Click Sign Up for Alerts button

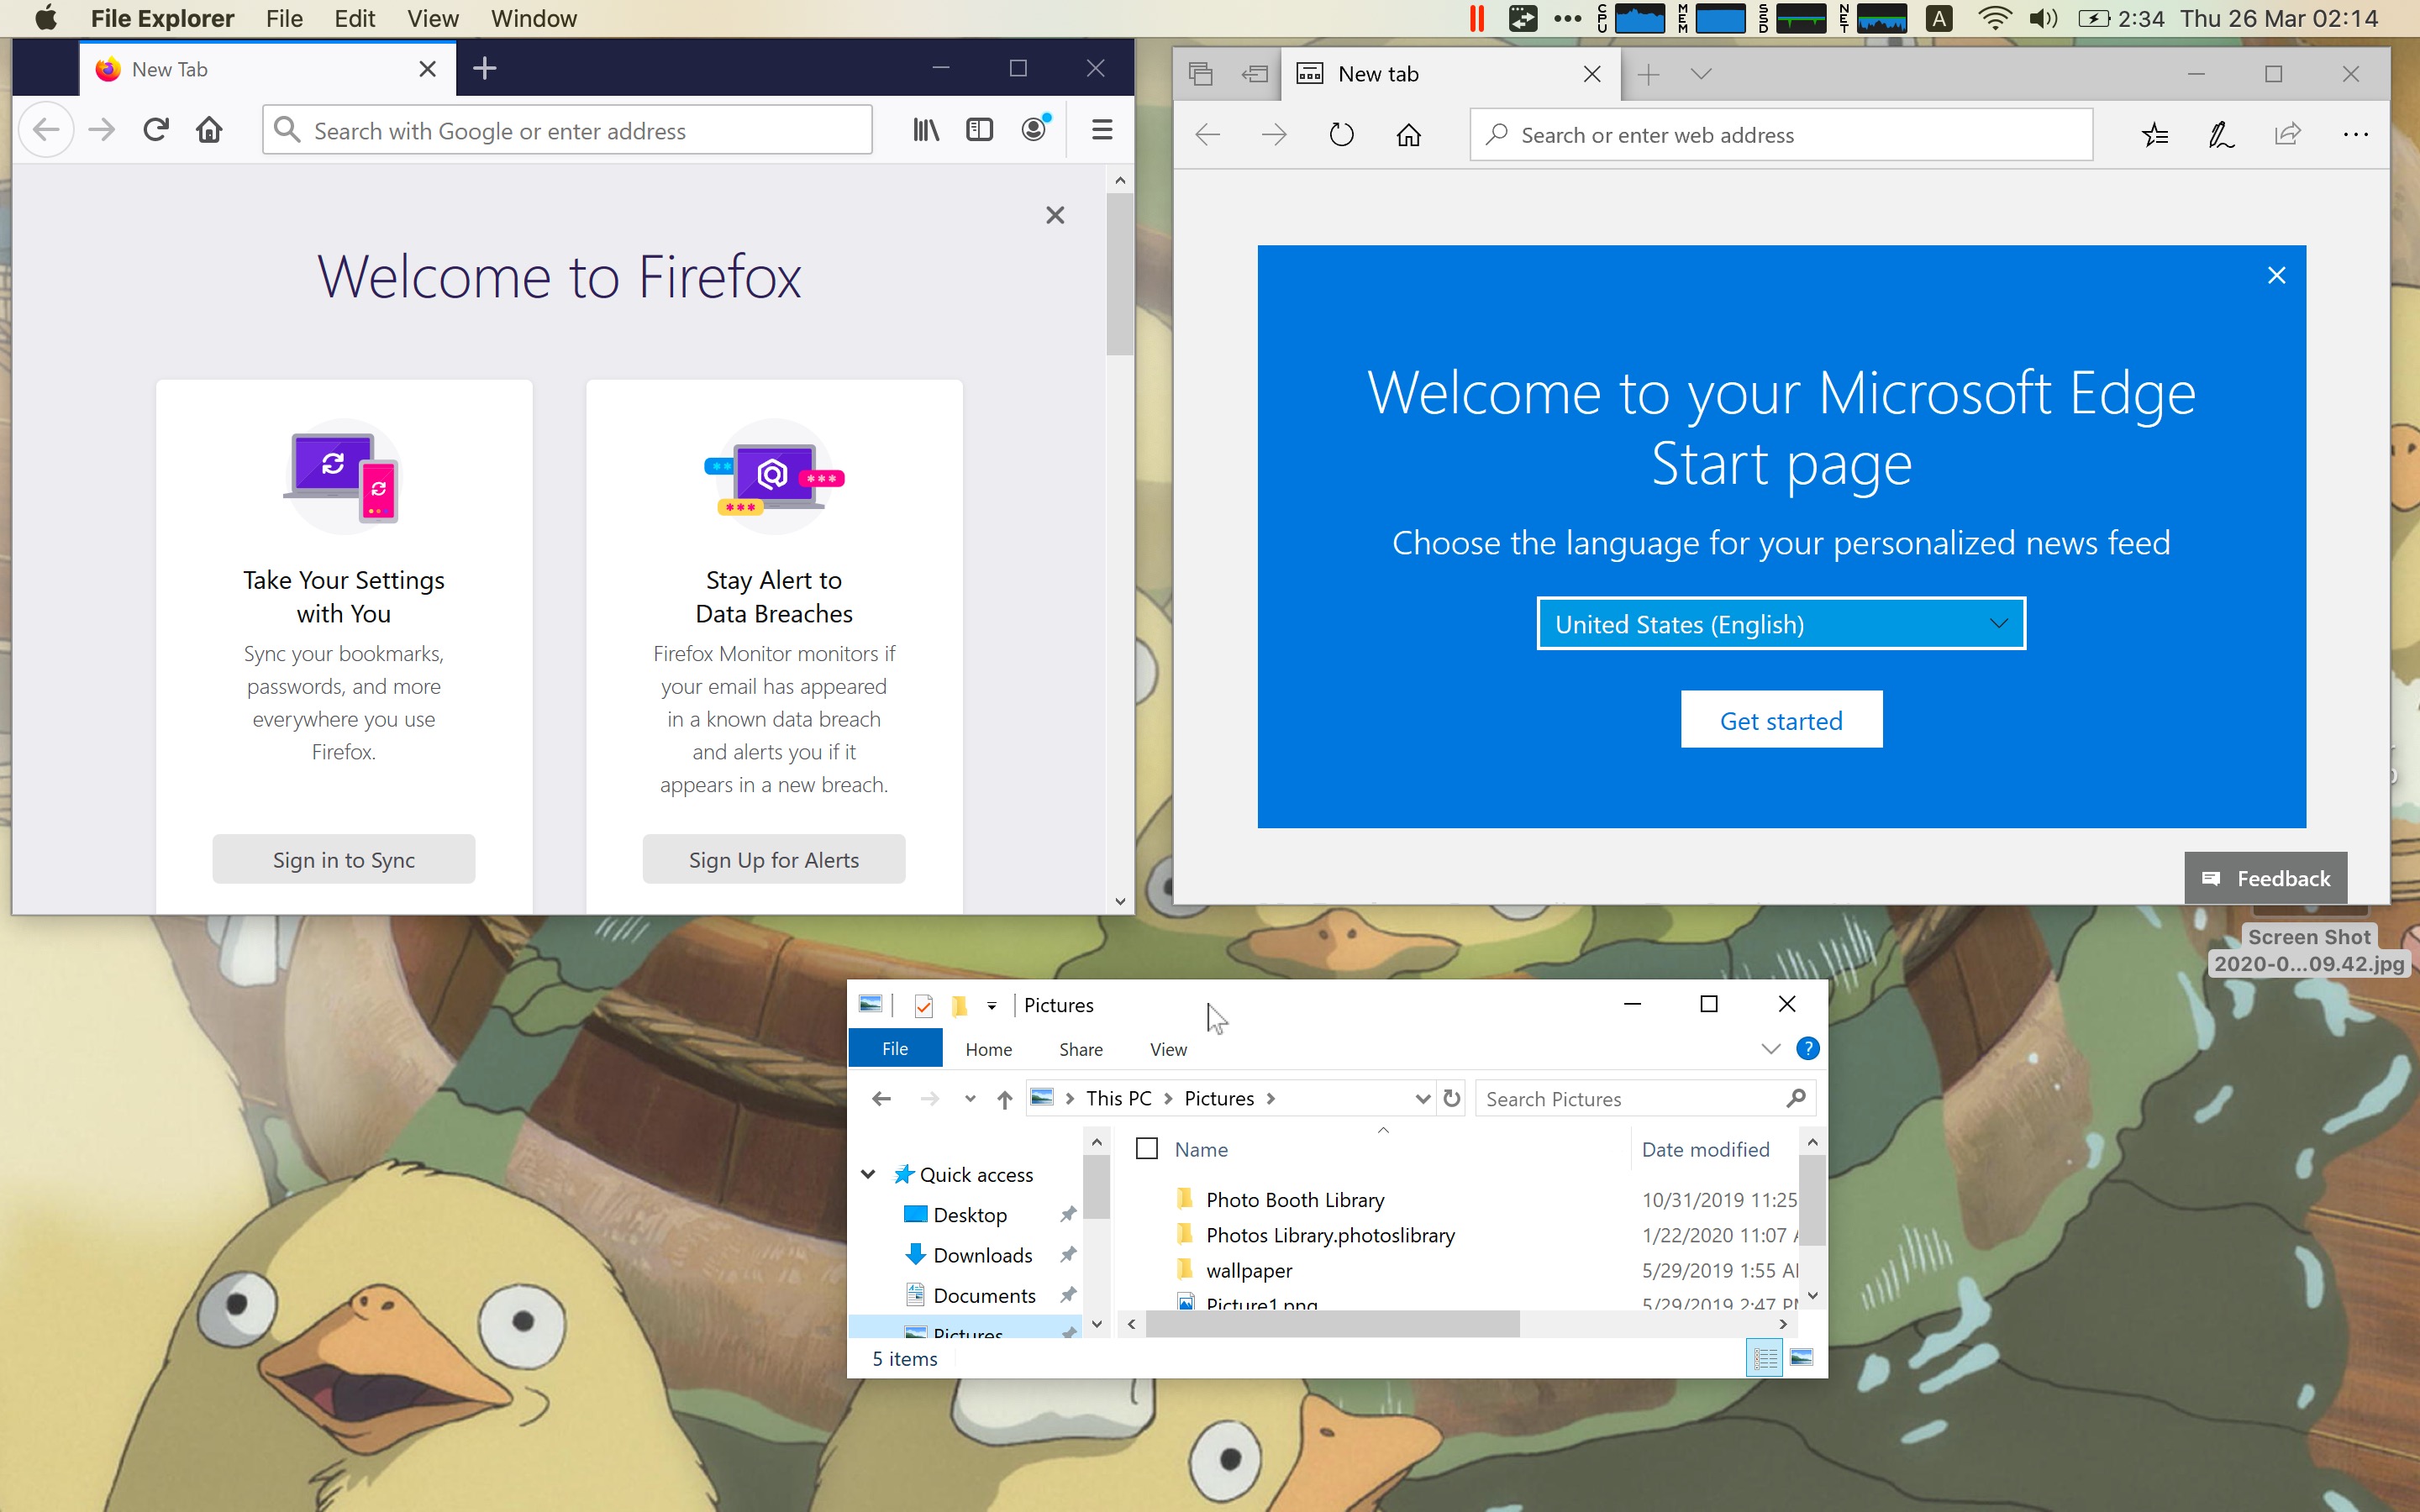point(773,859)
